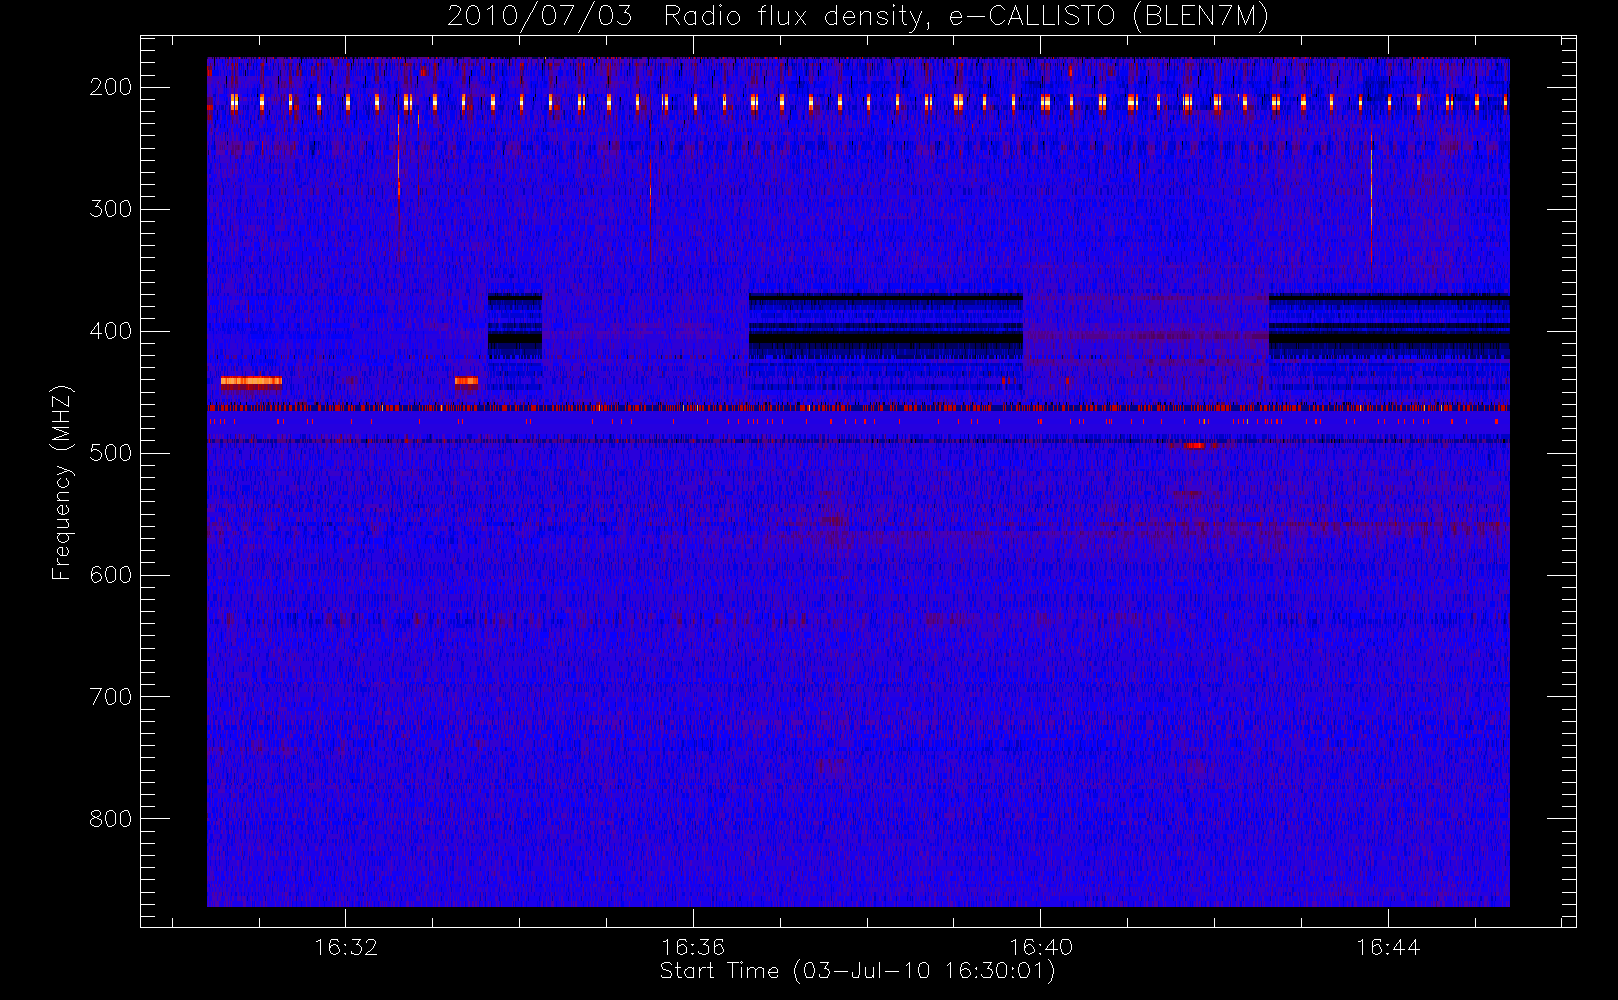Click the plot title "2010/07/03 Radio flux density, e-CALLISTO (BLEN7M)"
The width and height of the screenshot is (1618, 1000).
(x=858, y=16)
